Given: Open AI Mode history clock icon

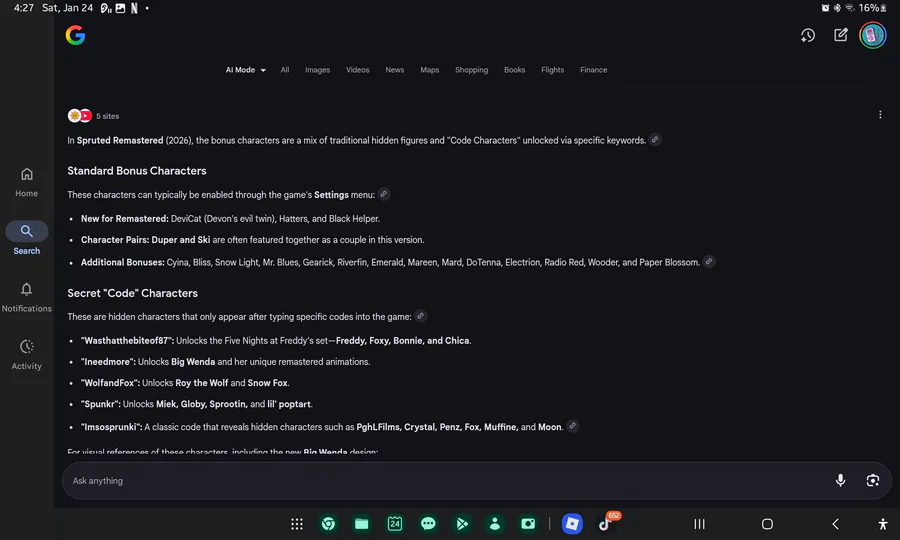Looking at the screenshot, I should click(x=808, y=36).
